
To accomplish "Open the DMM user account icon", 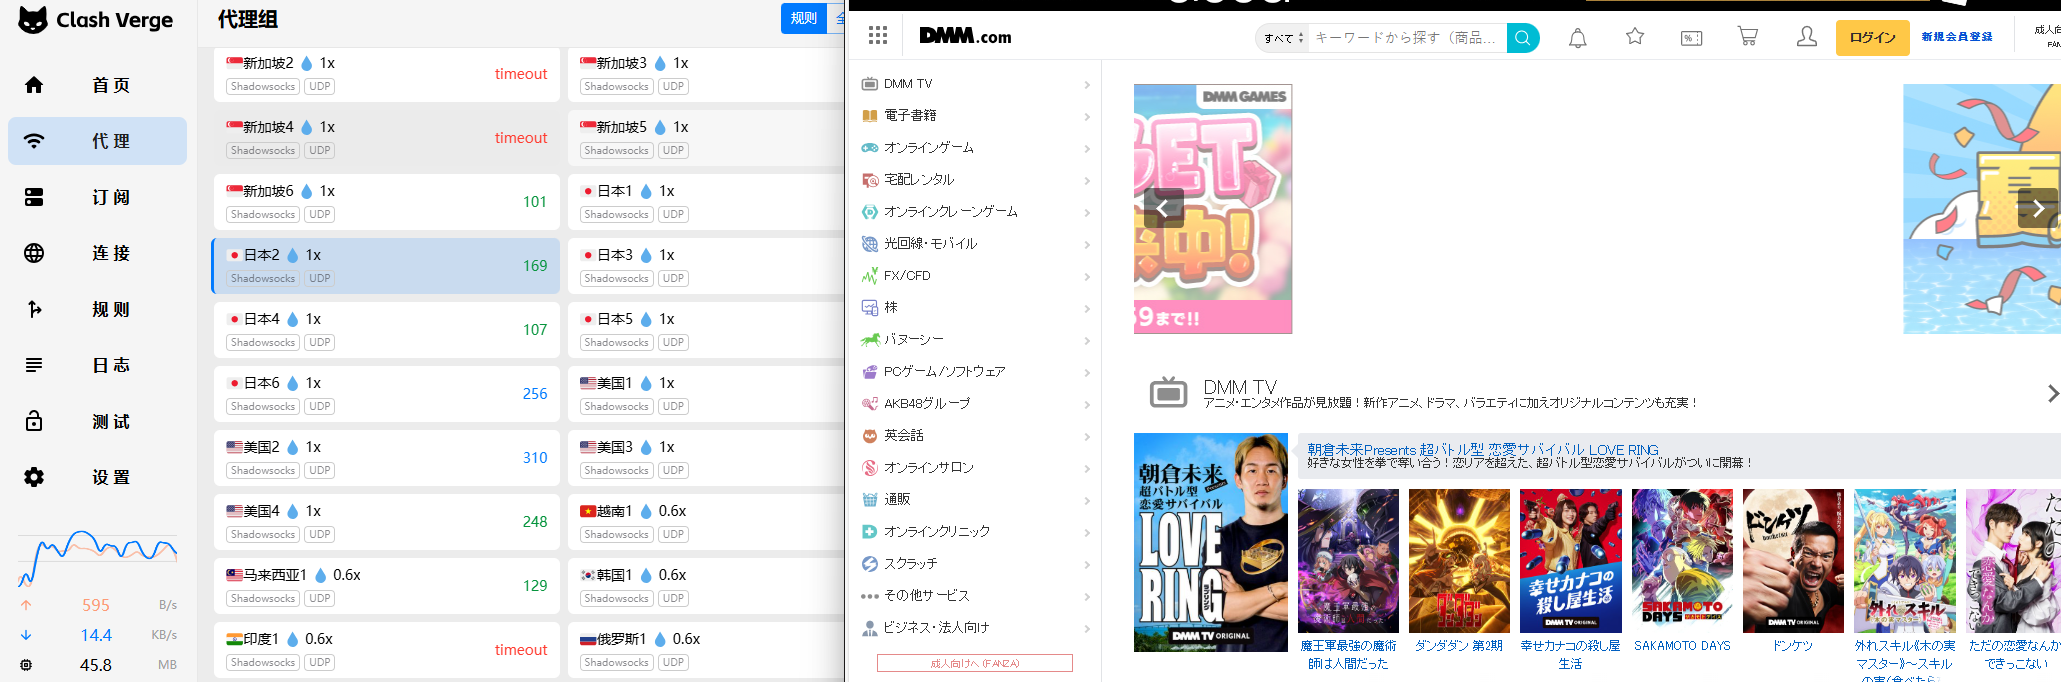I will click(1806, 37).
